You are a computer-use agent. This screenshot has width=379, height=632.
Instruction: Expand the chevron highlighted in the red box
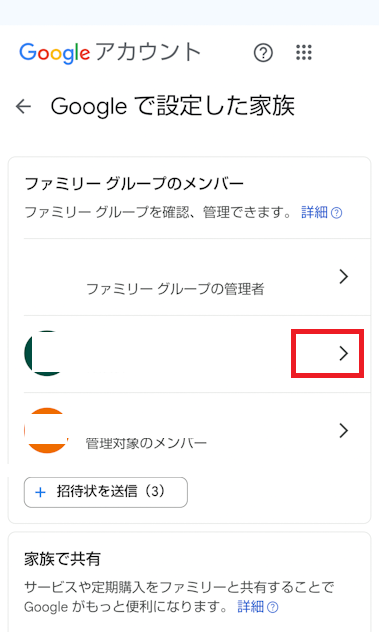point(344,353)
